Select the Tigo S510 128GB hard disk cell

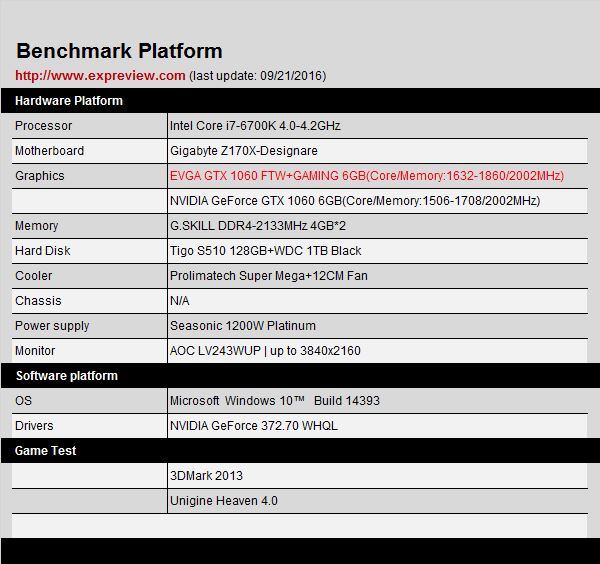(x=266, y=251)
